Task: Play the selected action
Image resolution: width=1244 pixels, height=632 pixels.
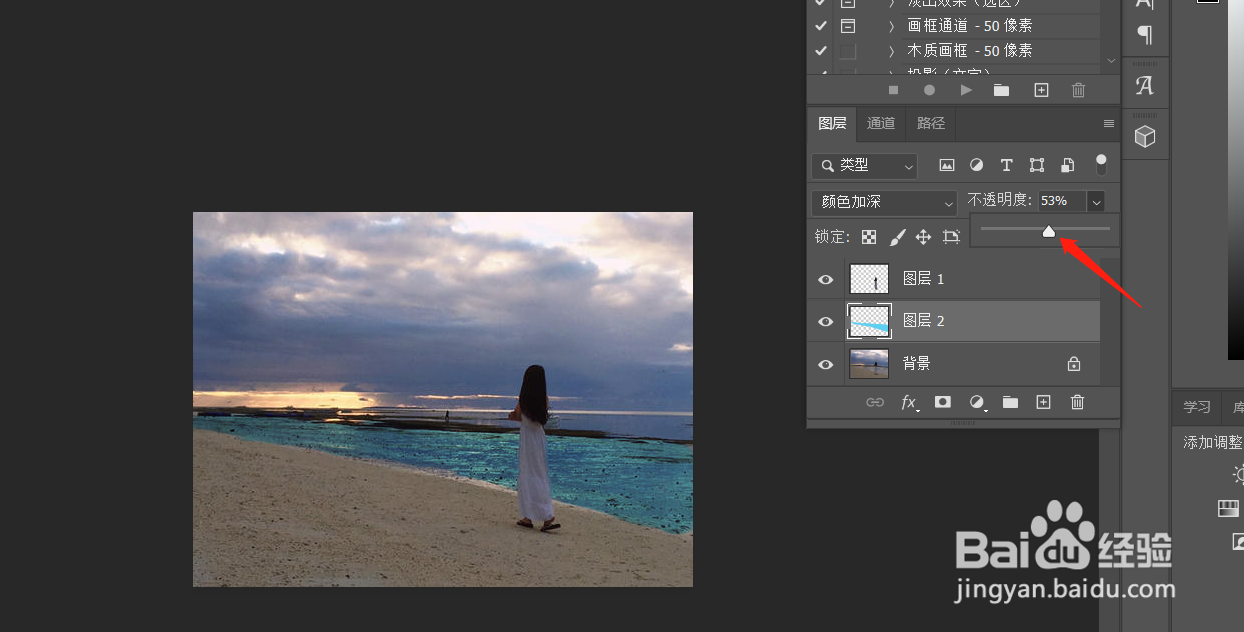Action: (966, 90)
